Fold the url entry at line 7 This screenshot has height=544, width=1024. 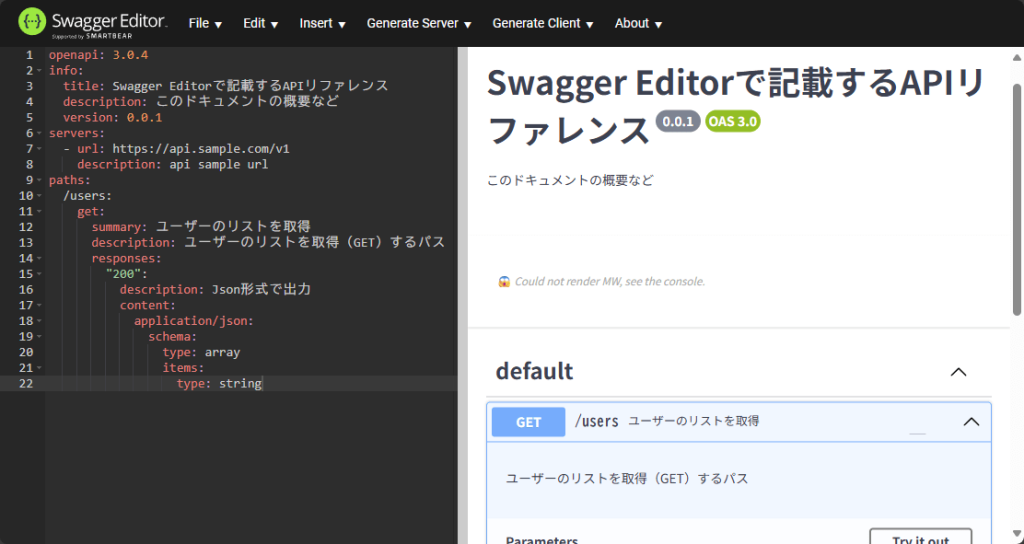[x=39, y=149]
